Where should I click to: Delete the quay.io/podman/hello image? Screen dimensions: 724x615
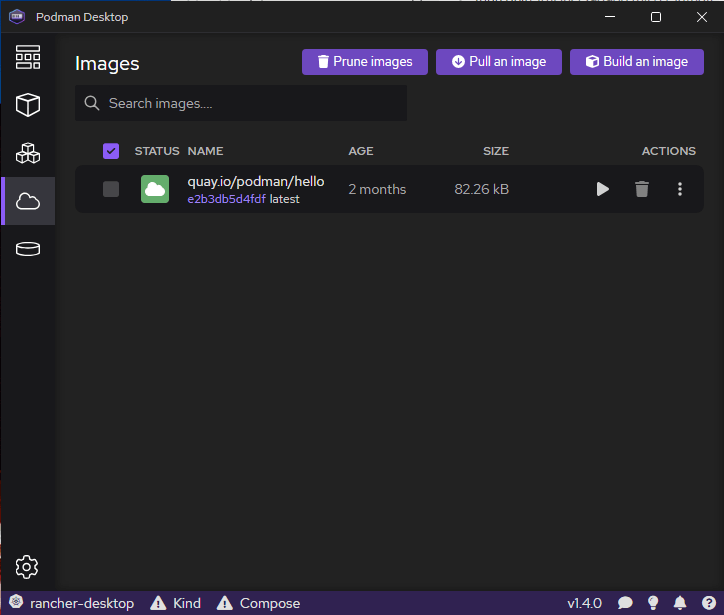coord(641,189)
